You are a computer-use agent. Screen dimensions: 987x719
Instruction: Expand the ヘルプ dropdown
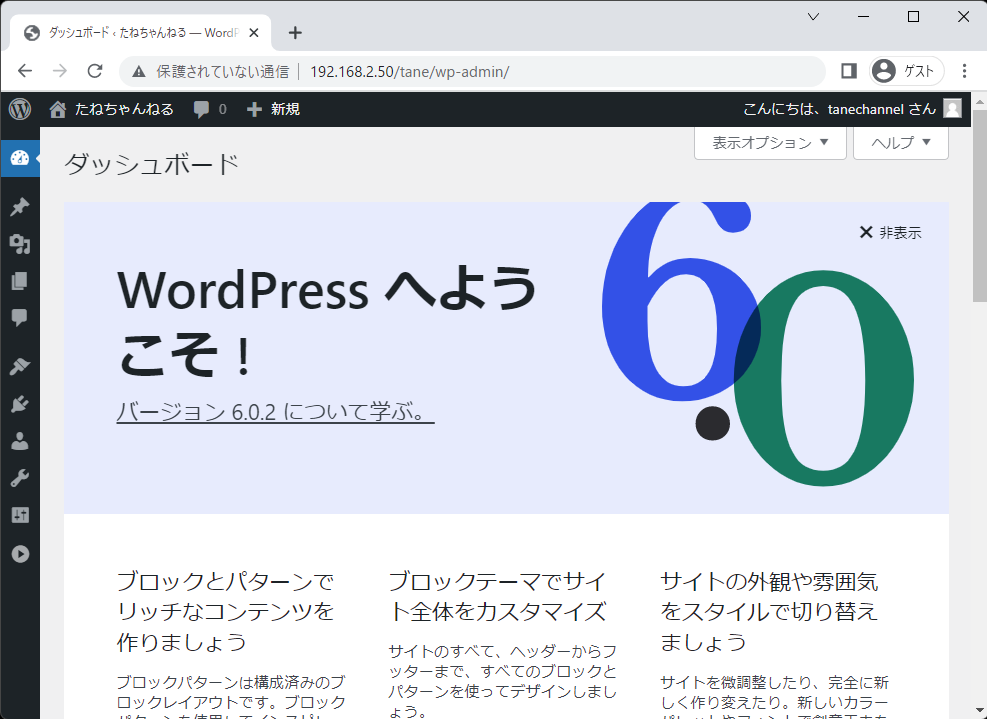tap(900, 143)
